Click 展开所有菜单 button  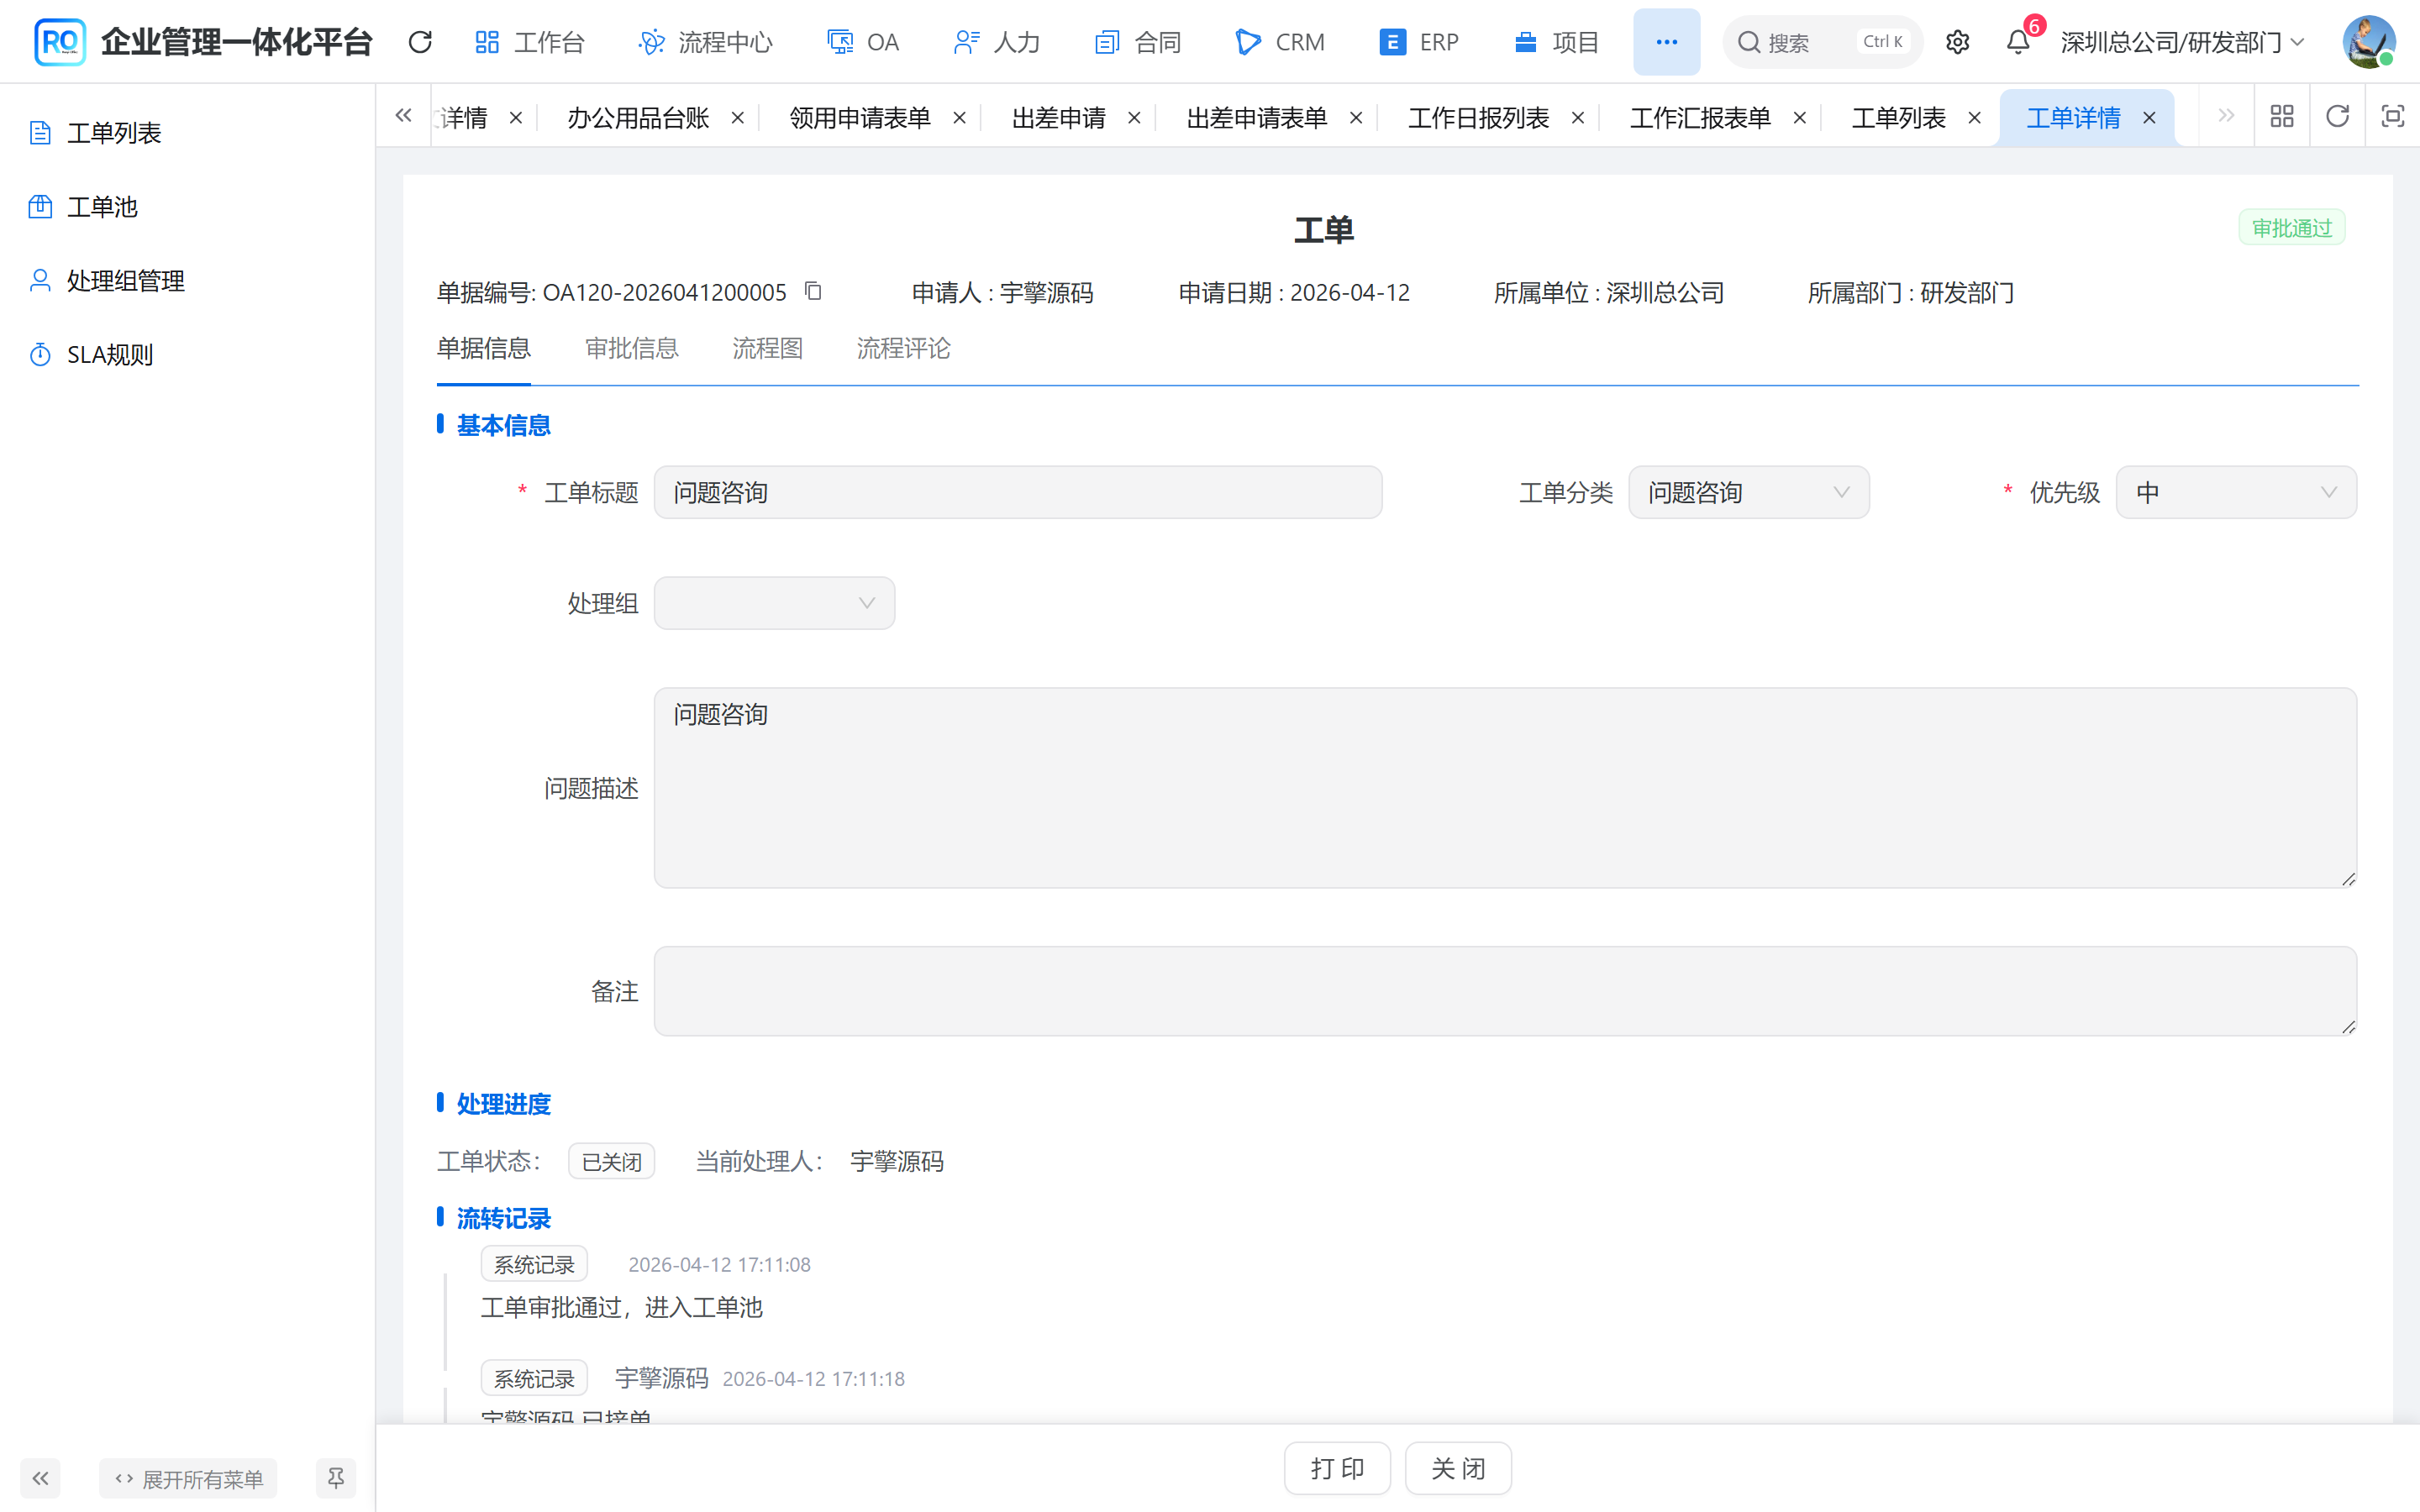[x=188, y=1478]
